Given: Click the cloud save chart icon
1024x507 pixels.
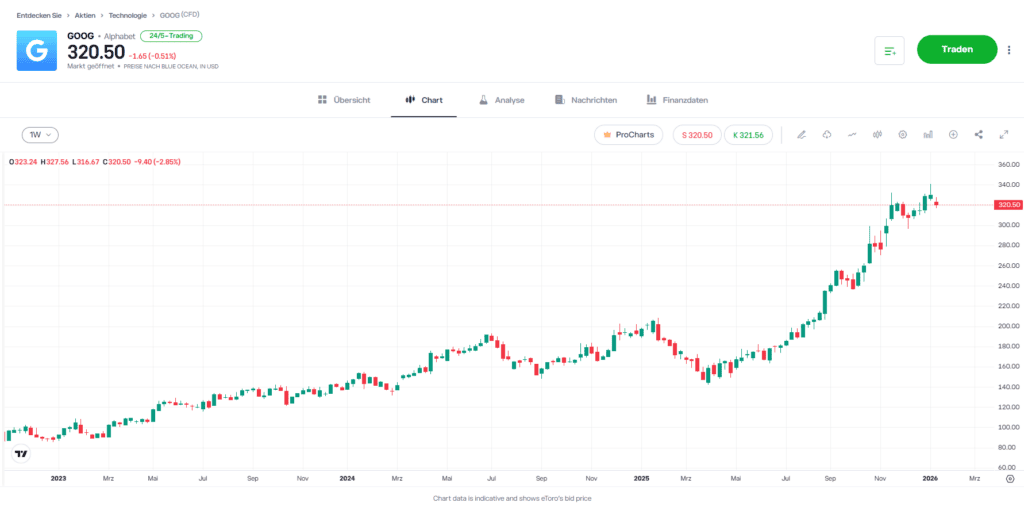Looking at the screenshot, I should coord(827,135).
